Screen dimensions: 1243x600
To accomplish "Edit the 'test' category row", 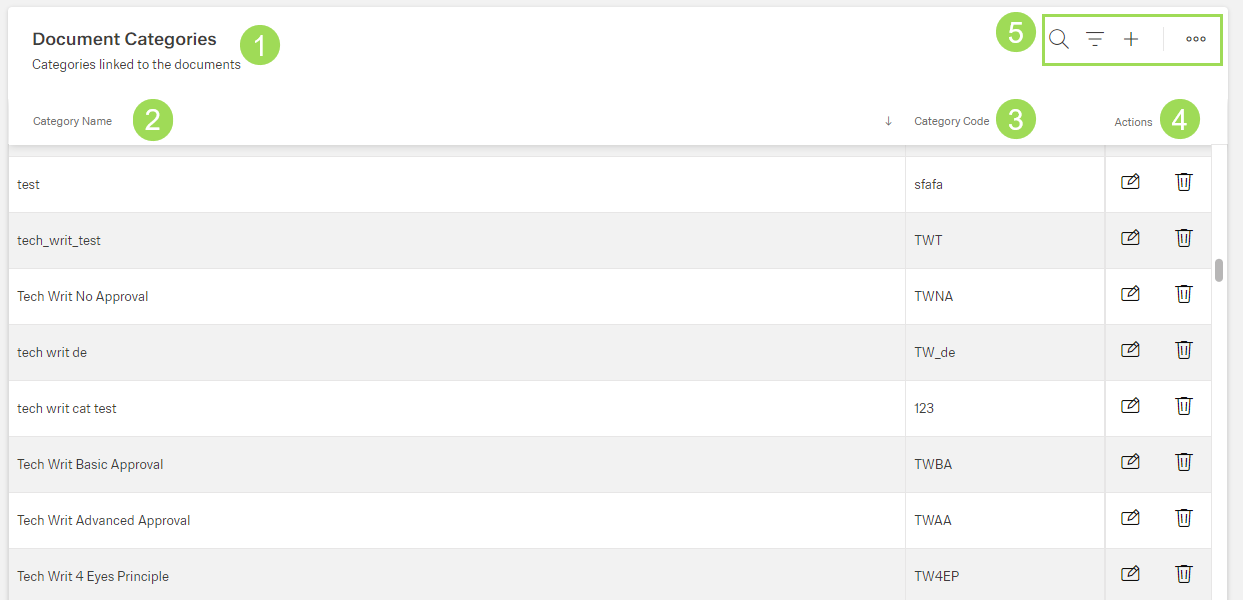I will click(x=1130, y=182).
